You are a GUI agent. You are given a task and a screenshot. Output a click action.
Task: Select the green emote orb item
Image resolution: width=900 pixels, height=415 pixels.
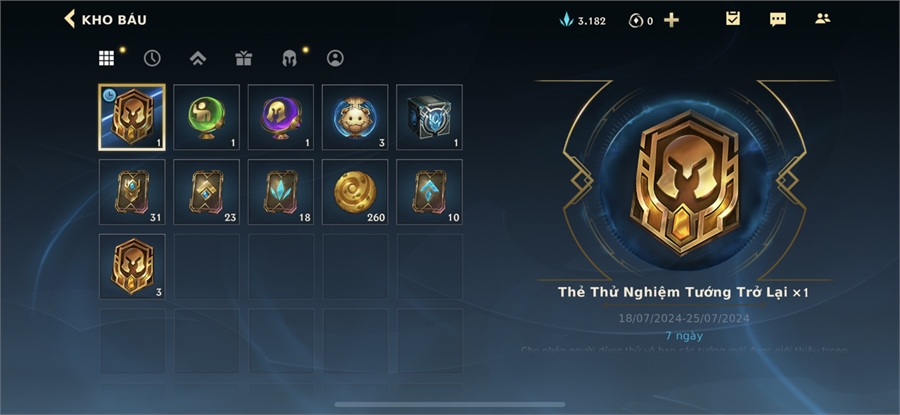tap(207, 117)
